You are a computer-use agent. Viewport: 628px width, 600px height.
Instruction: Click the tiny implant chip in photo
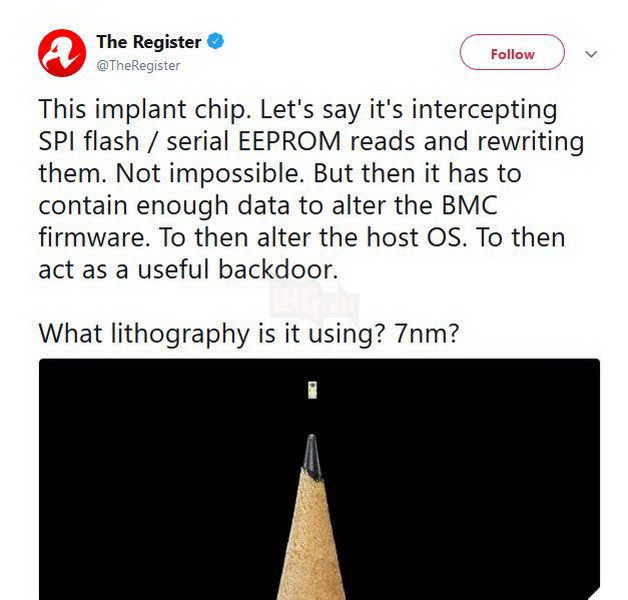[x=312, y=390]
